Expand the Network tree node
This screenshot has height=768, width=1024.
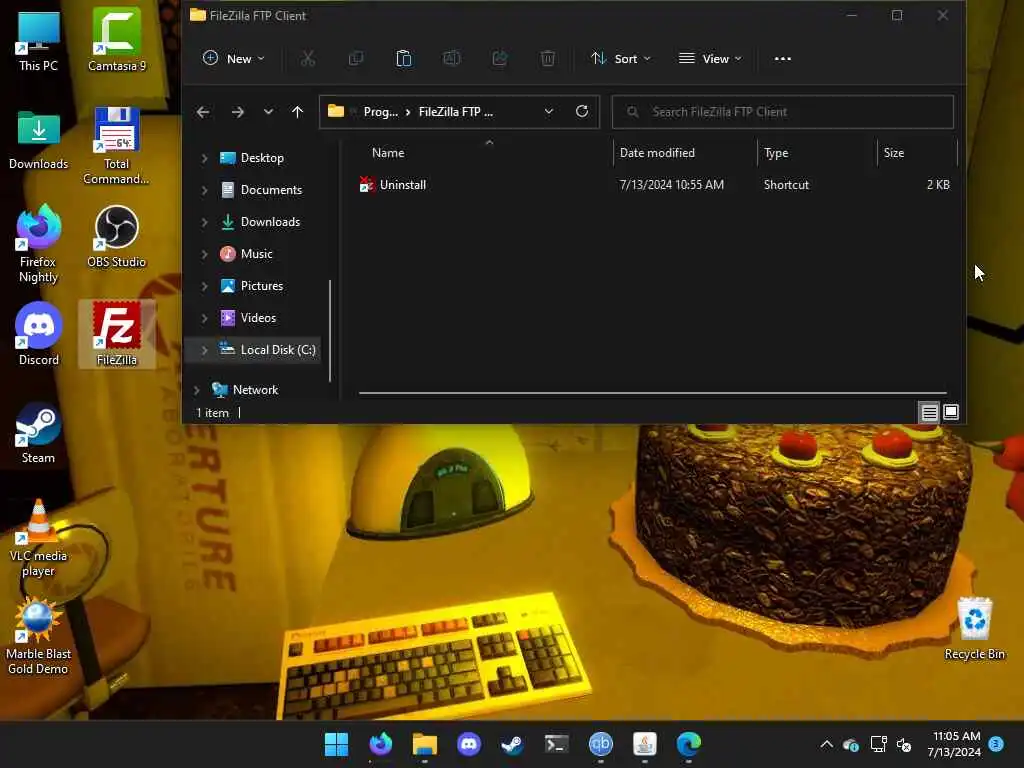tap(197, 390)
